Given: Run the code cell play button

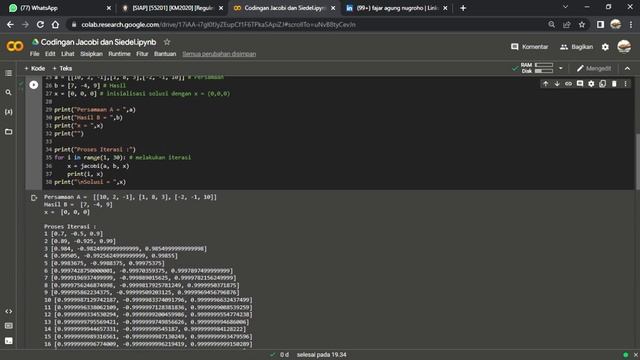Looking at the screenshot, I should click(33, 85).
